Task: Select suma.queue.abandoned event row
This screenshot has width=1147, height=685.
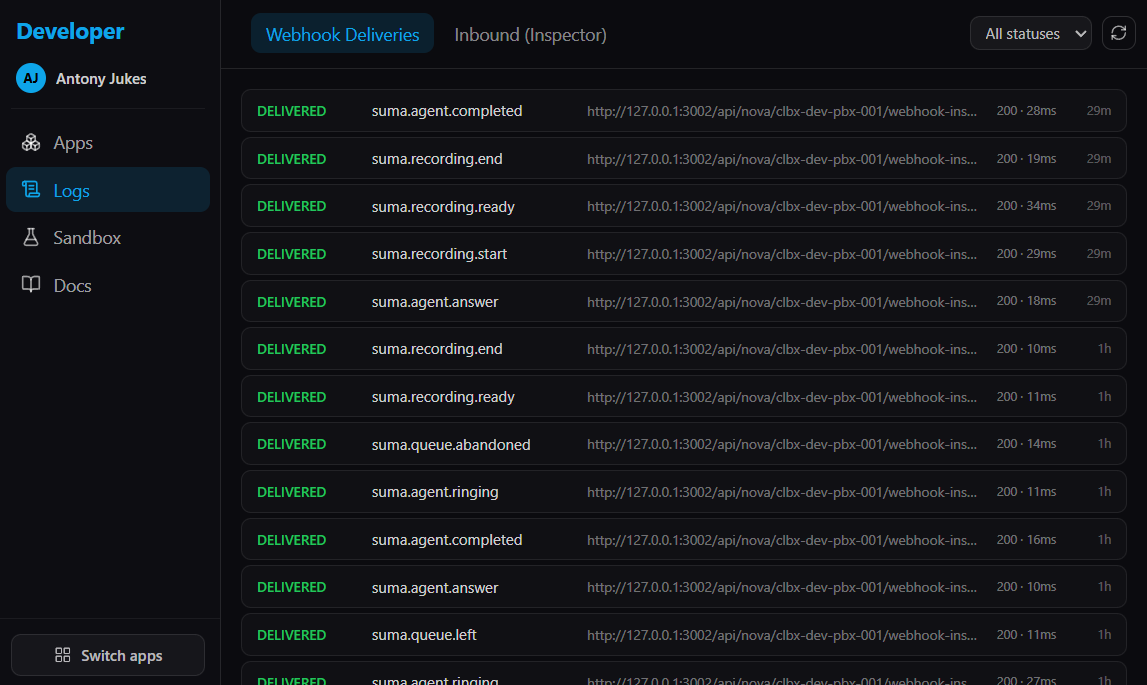Action: [683, 444]
